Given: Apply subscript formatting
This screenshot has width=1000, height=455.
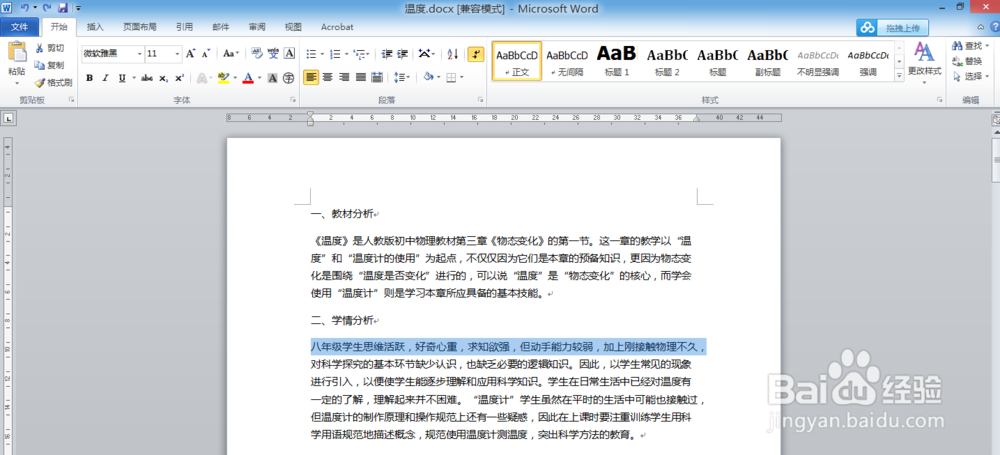Looking at the screenshot, I should [163, 78].
